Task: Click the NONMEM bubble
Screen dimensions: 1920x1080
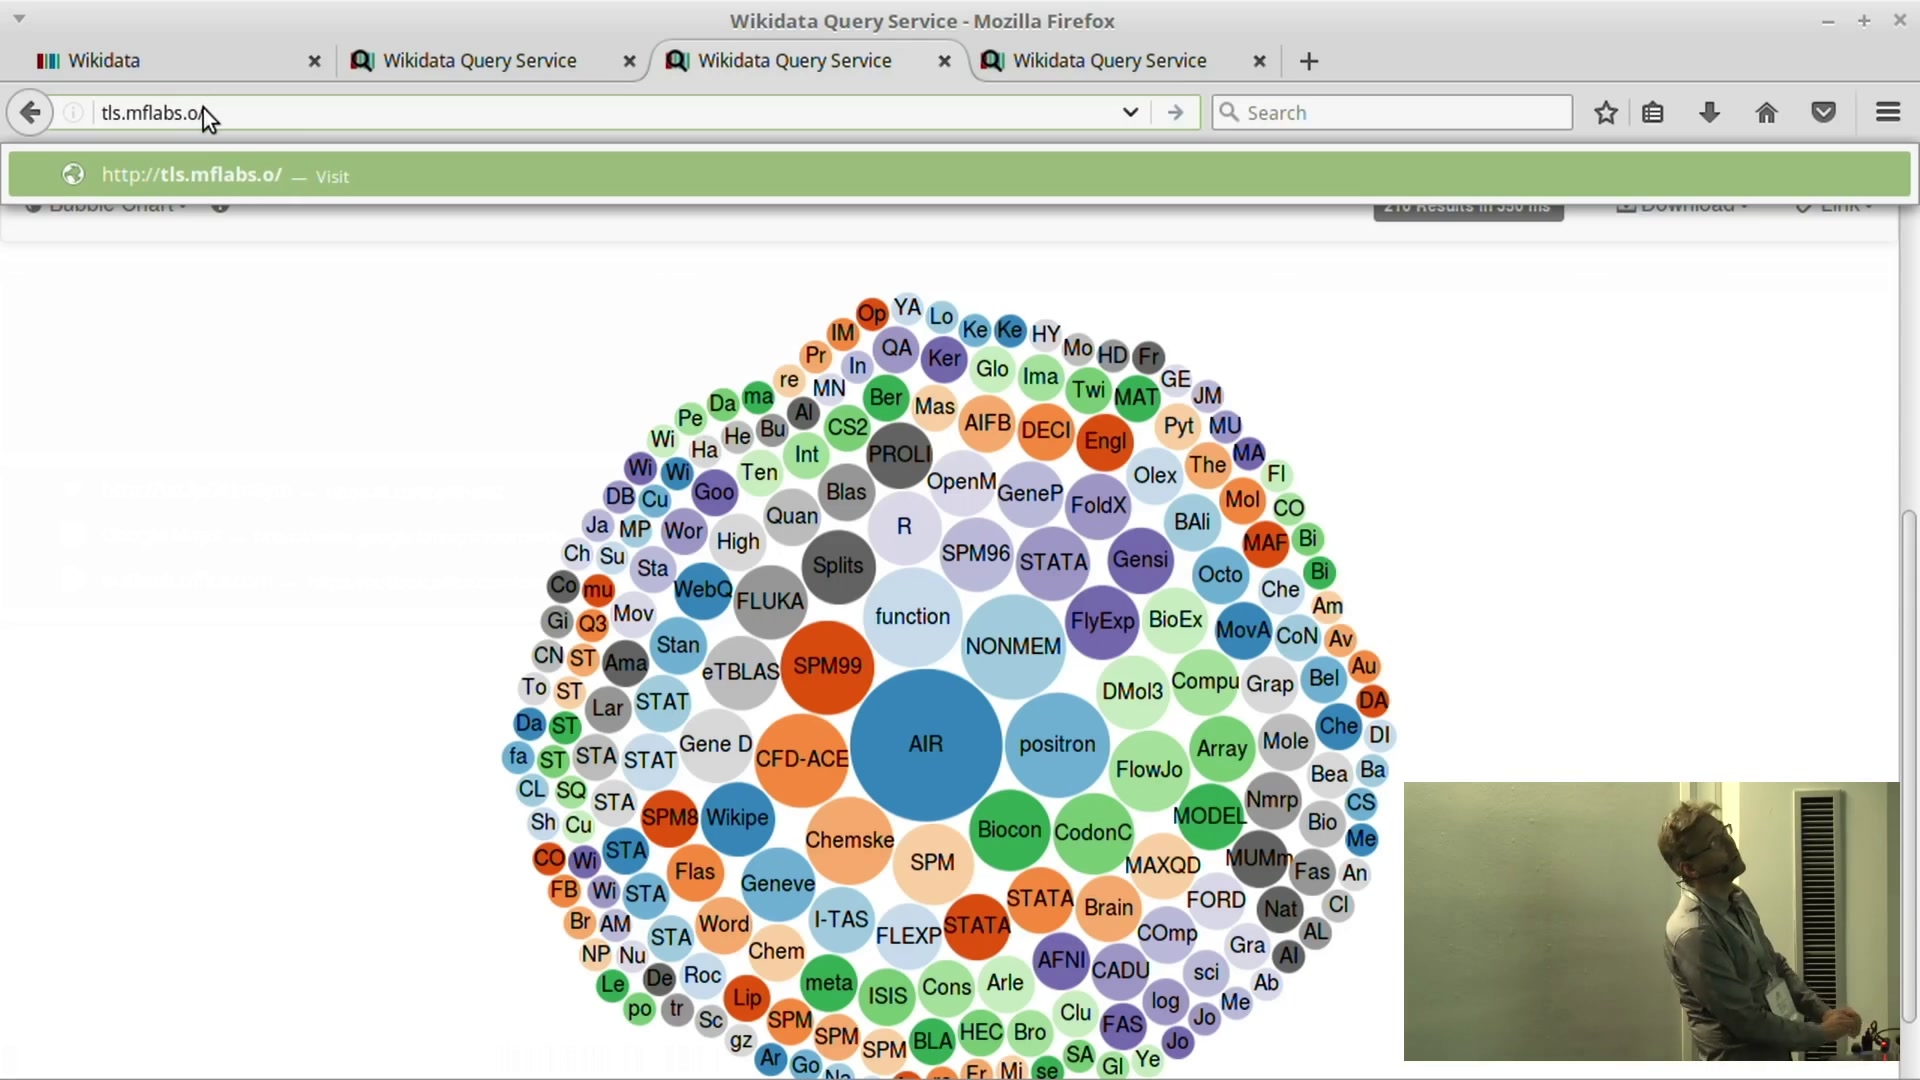Action: [1013, 646]
